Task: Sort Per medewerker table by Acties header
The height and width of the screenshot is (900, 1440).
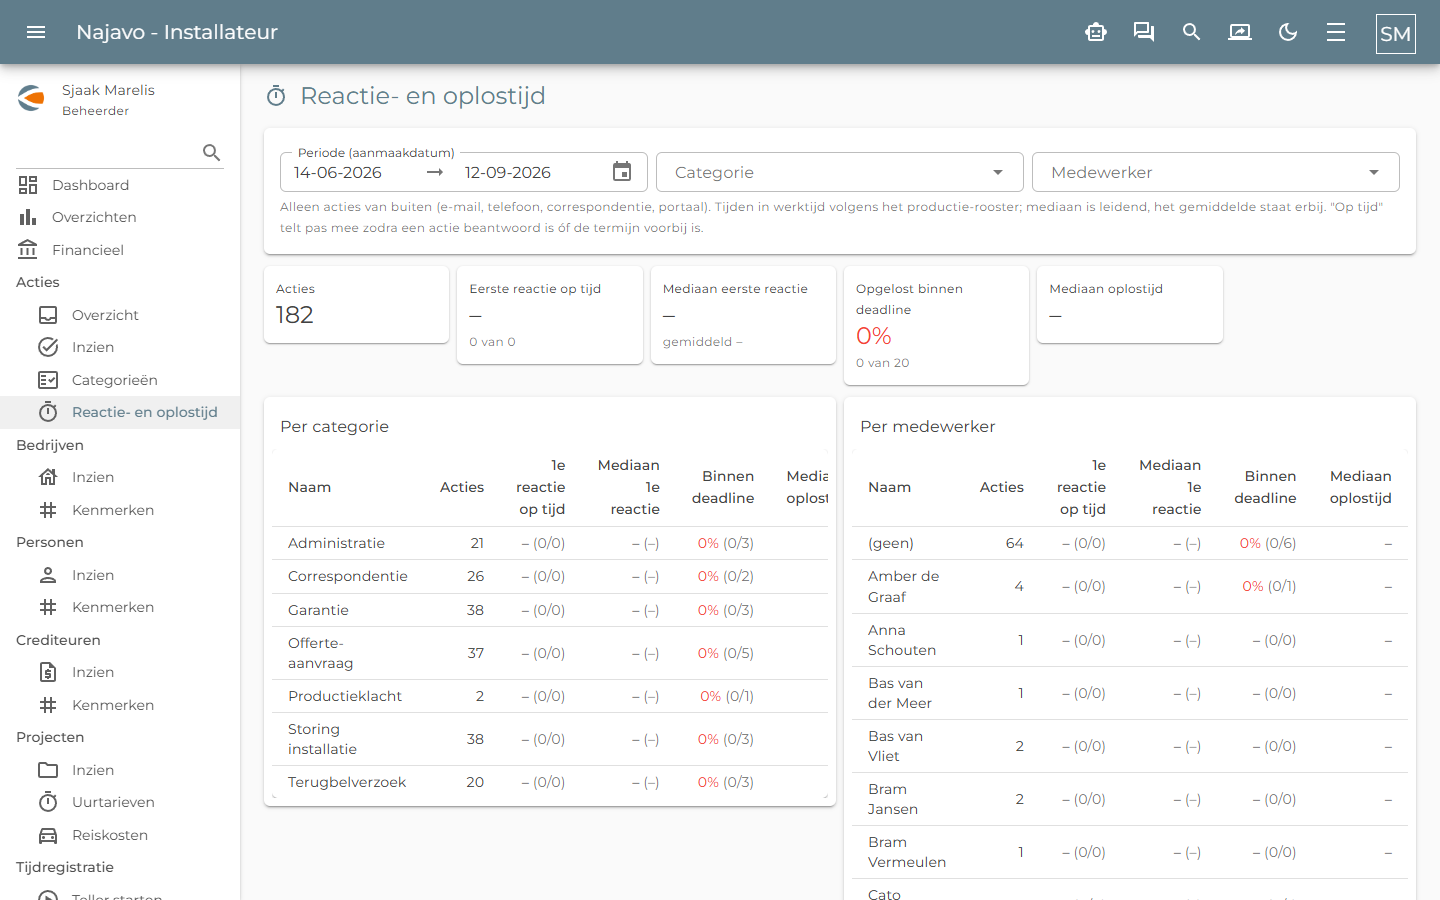Action: click(x=1002, y=487)
